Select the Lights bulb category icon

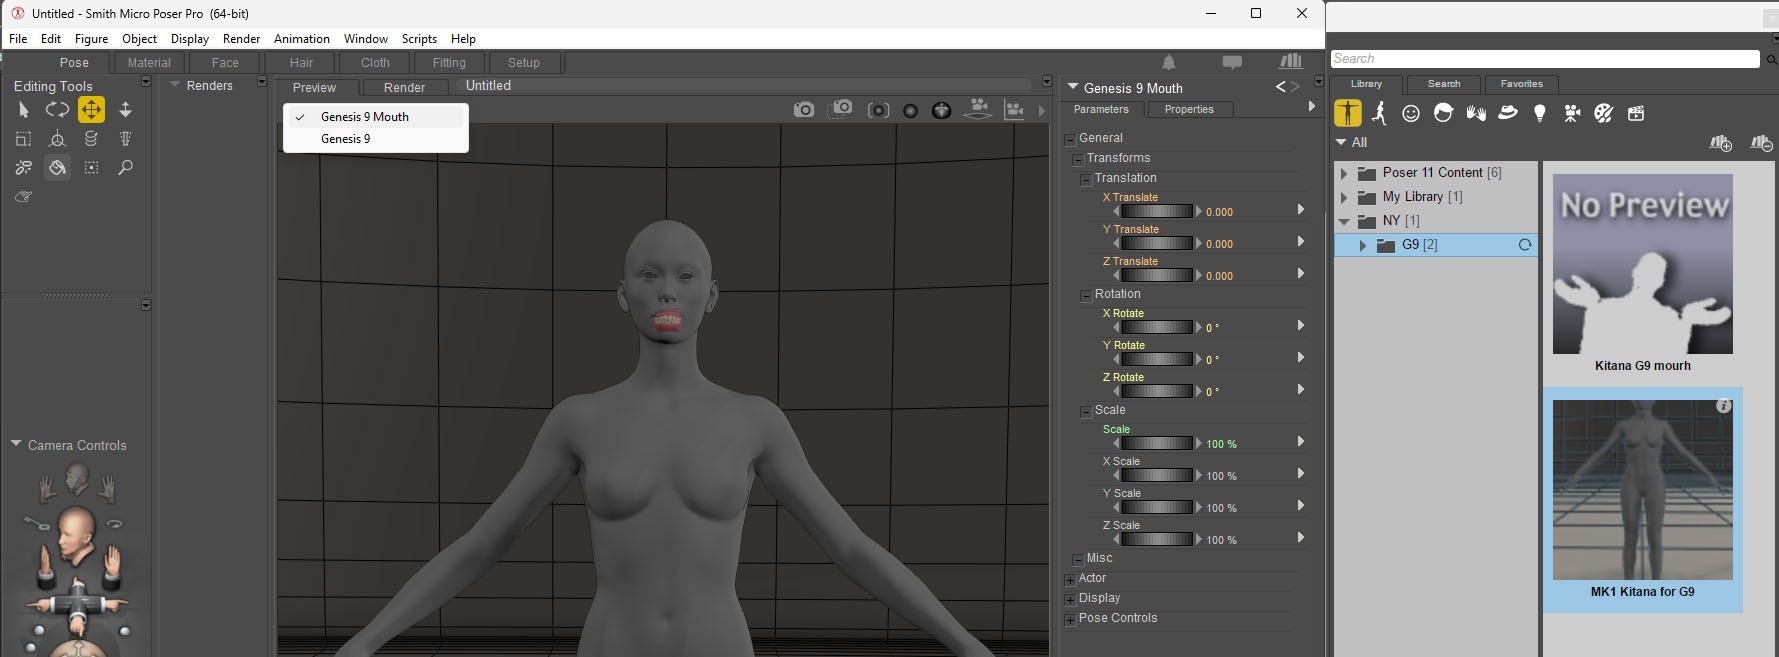click(x=1540, y=113)
